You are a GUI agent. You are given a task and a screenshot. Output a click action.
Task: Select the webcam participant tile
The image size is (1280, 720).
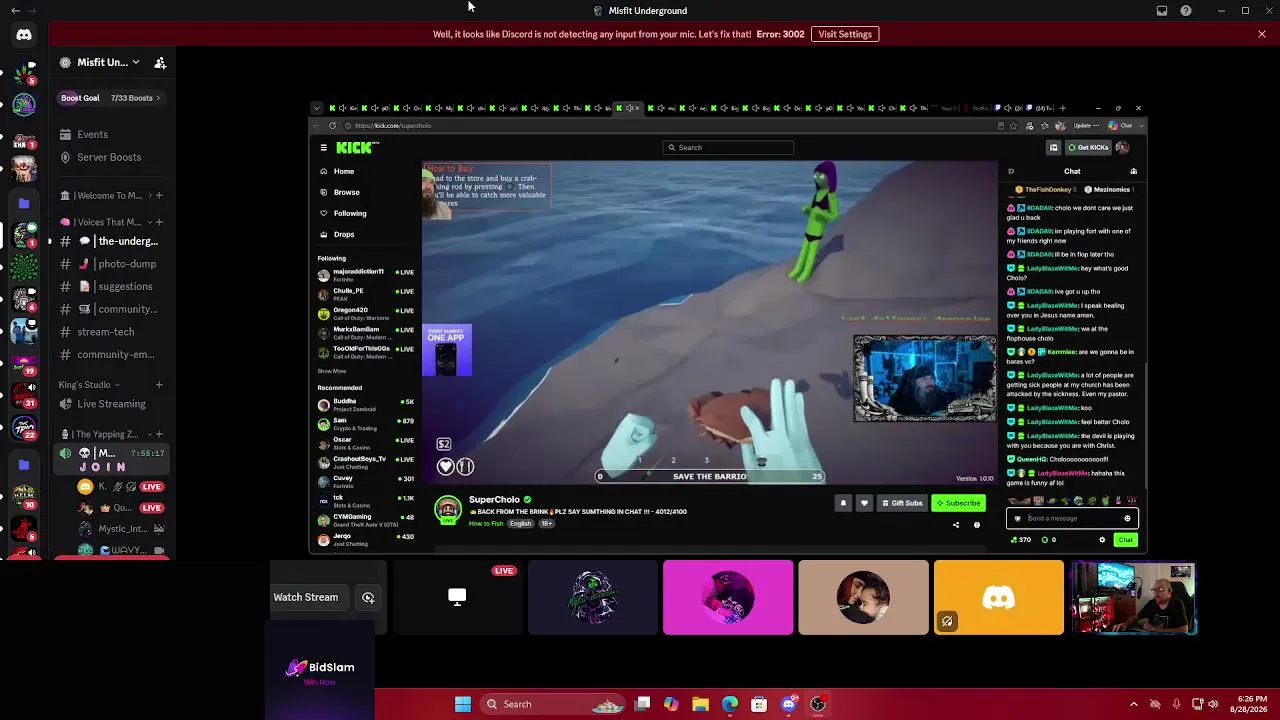[x=1134, y=597]
